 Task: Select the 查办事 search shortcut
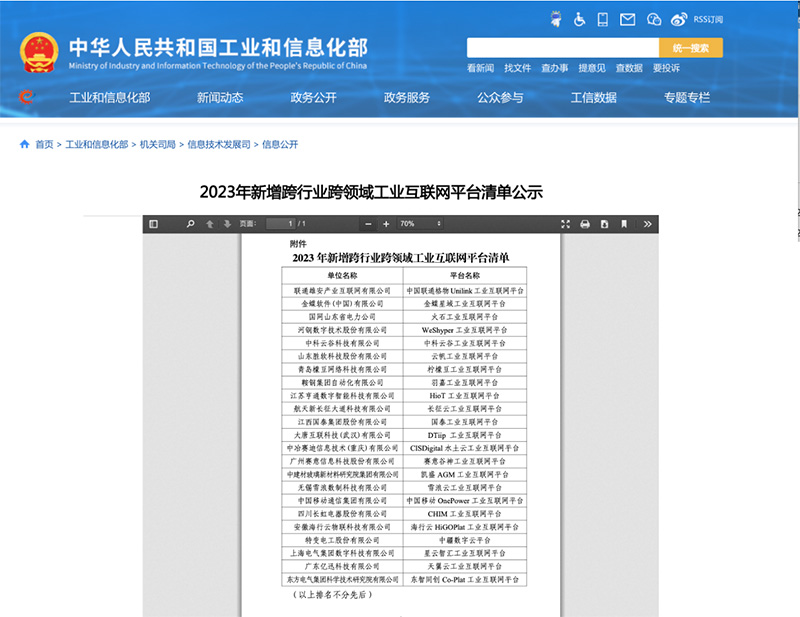pyautogui.click(x=555, y=68)
